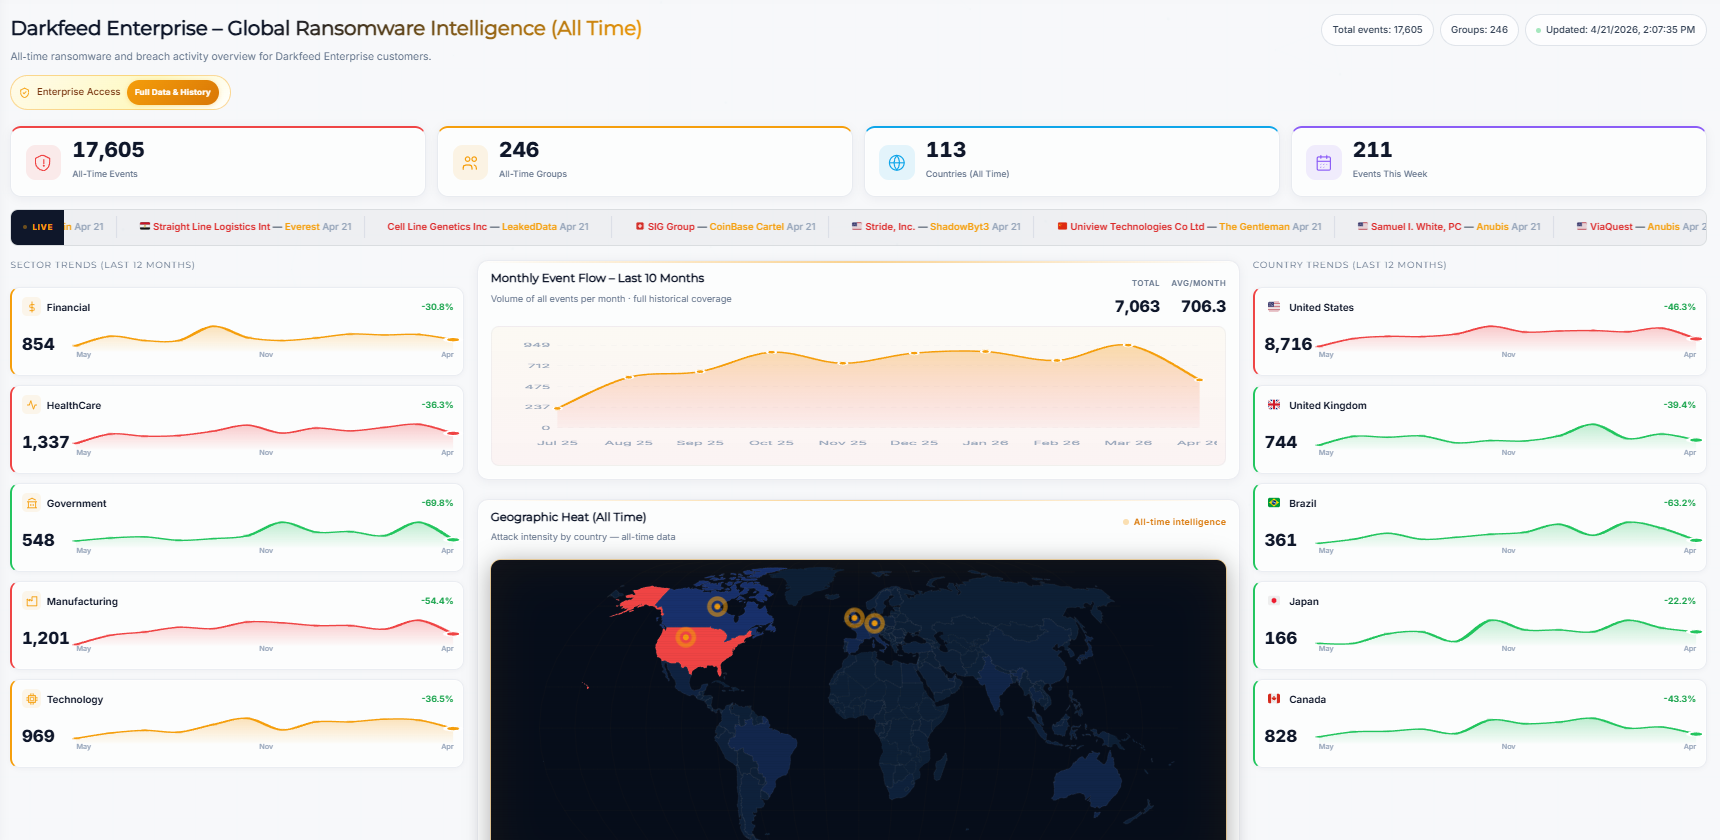Click the -30.8% change on Financial
This screenshot has height=840, width=1720.
tap(437, 307)
